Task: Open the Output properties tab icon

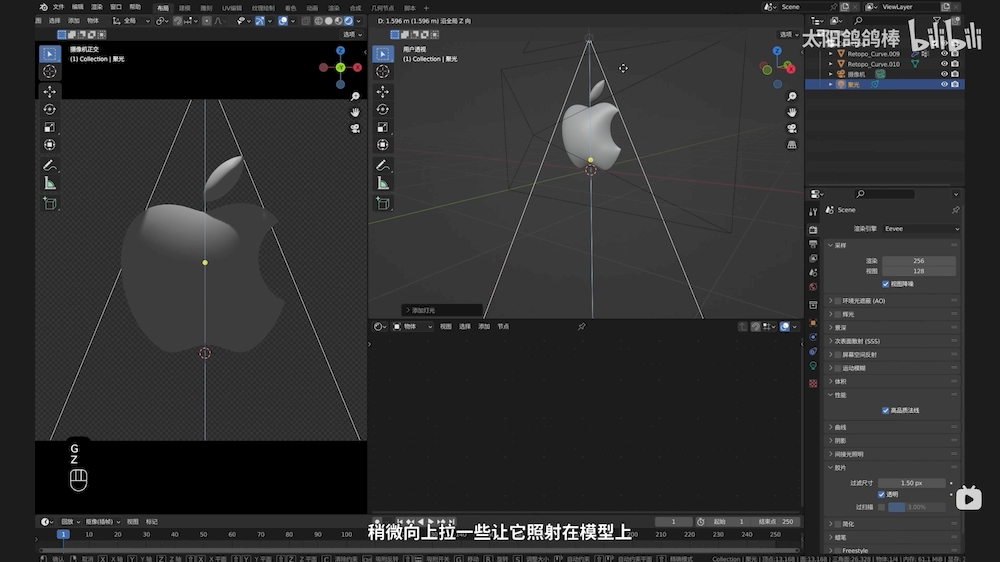Action: [x=813, y=244]
